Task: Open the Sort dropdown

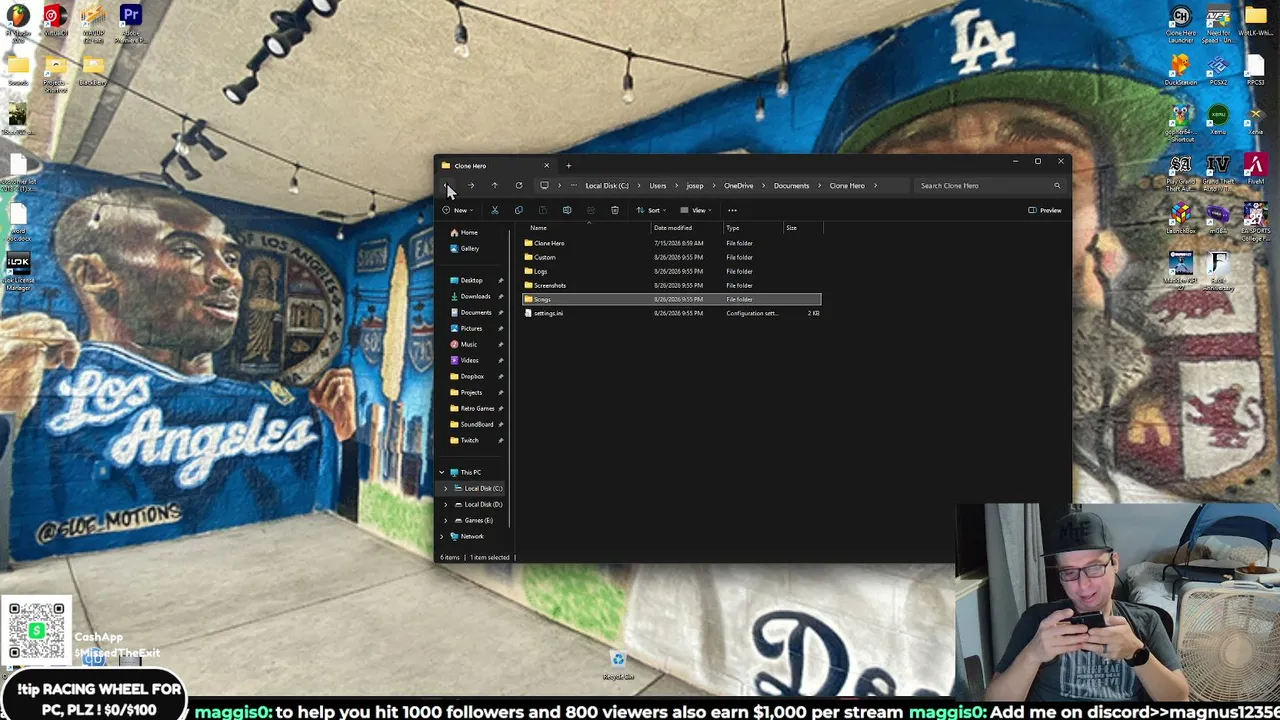Action: click(651, 210)
